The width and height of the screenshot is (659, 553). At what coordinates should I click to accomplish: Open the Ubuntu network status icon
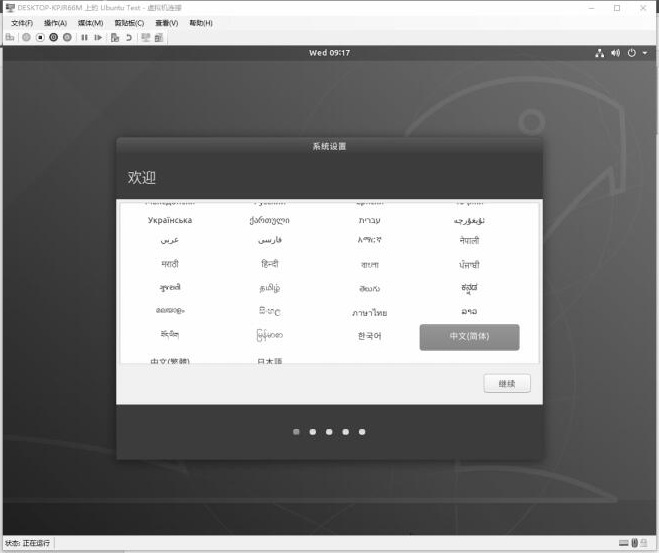[600, 53]
